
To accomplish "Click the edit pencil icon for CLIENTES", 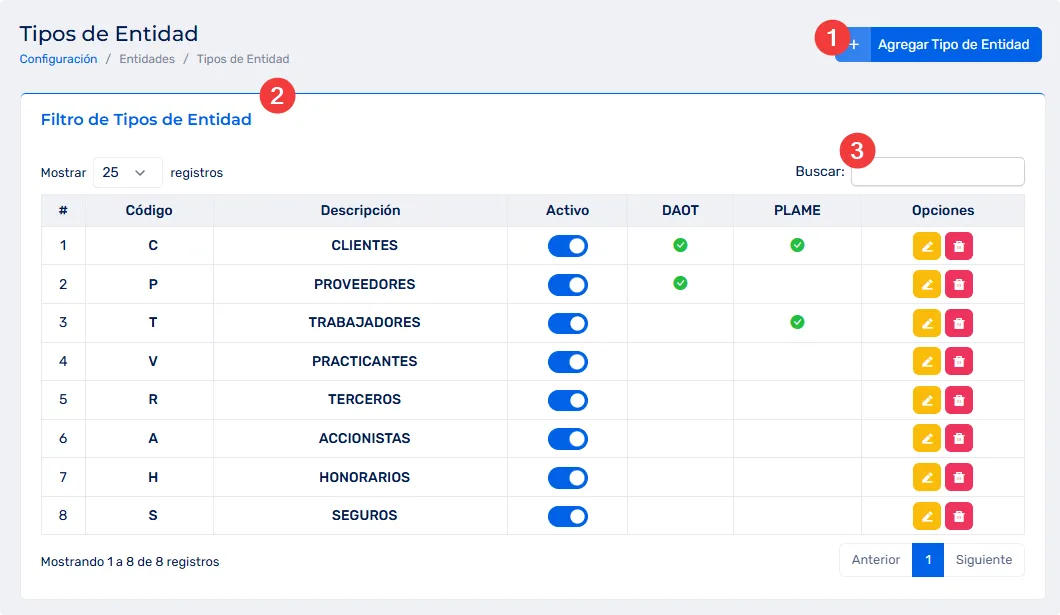I will click(927, 246).
